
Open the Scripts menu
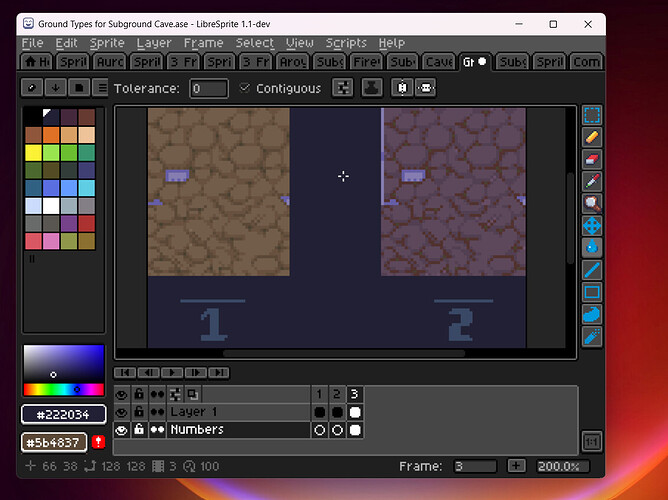click(346, 43)
